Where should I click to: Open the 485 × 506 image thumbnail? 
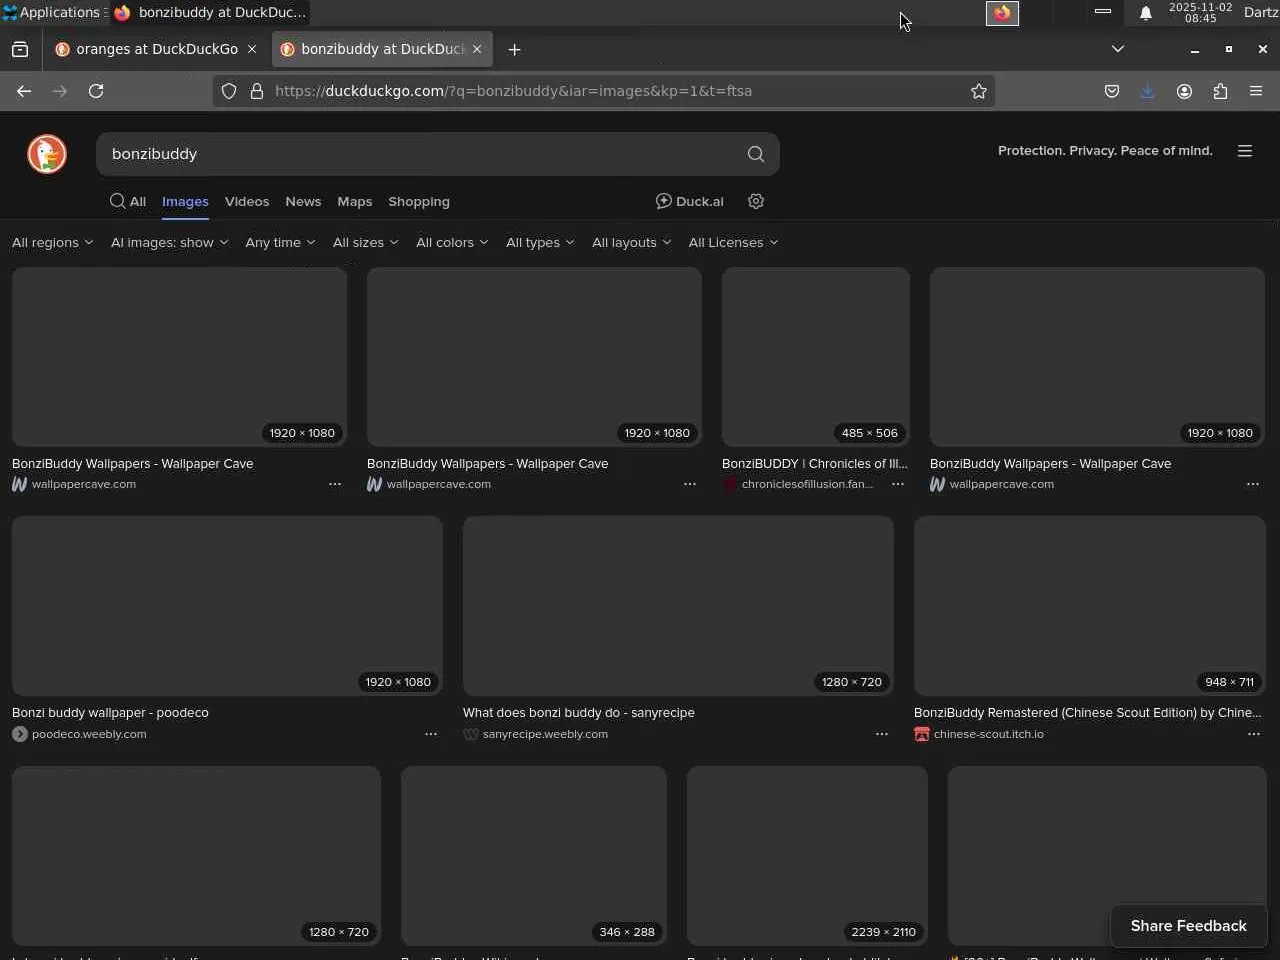(816, 357)
